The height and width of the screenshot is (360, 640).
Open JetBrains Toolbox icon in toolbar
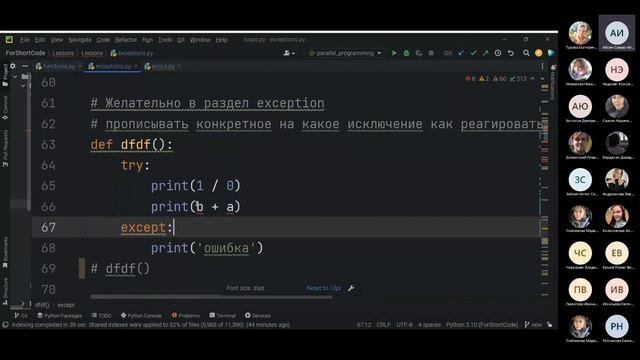click(x=551, y=53)
